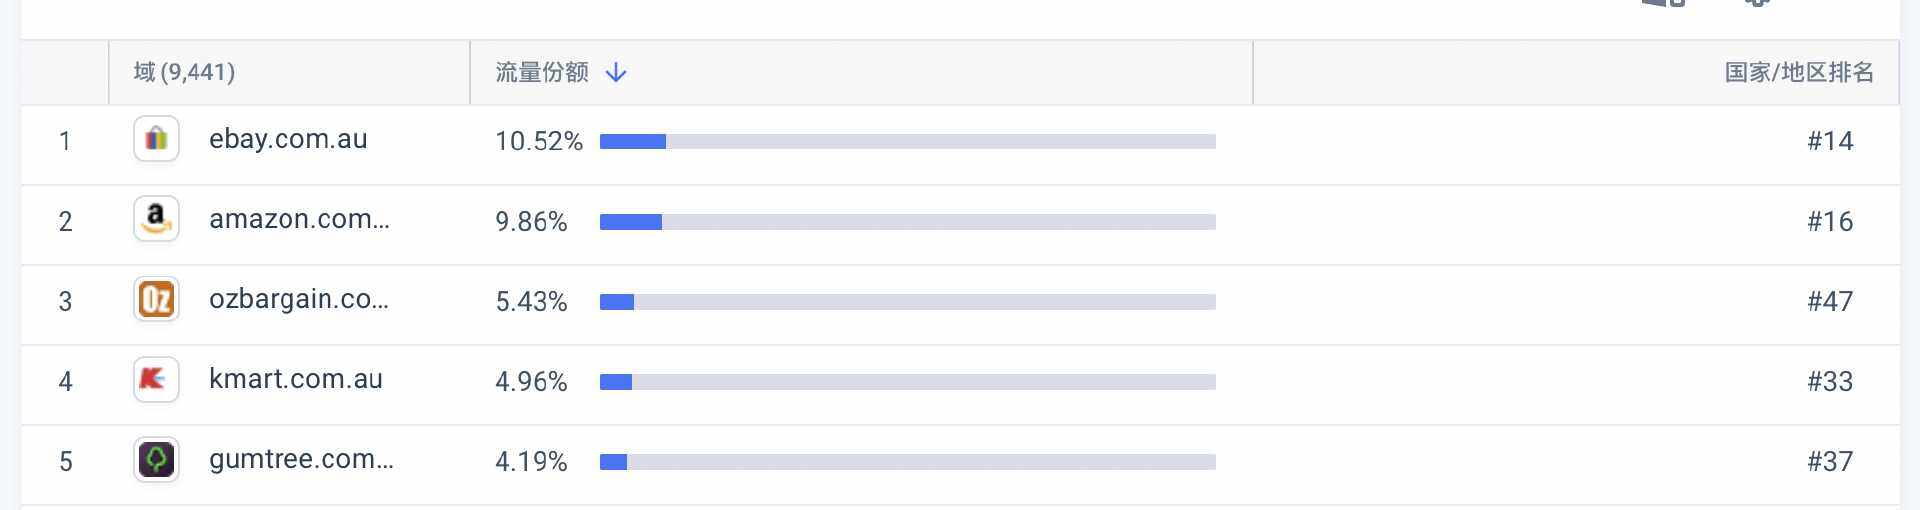
Task: Sort by the 国家/地区排名 column header
Action: (x=1798, y=72)
